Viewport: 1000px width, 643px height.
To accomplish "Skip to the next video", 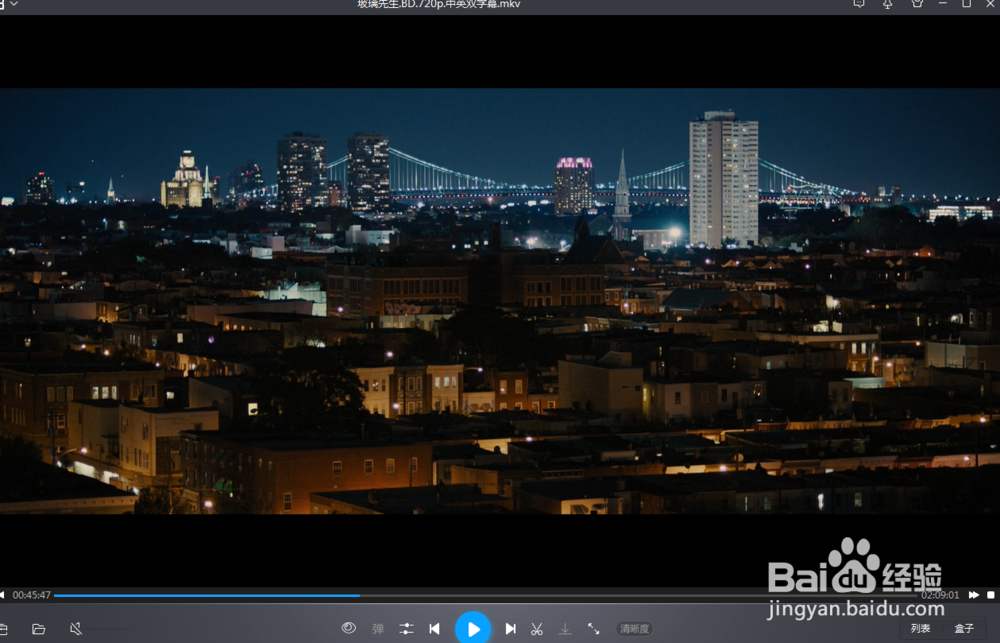I will pyautogui.click(x=510, y=628).
